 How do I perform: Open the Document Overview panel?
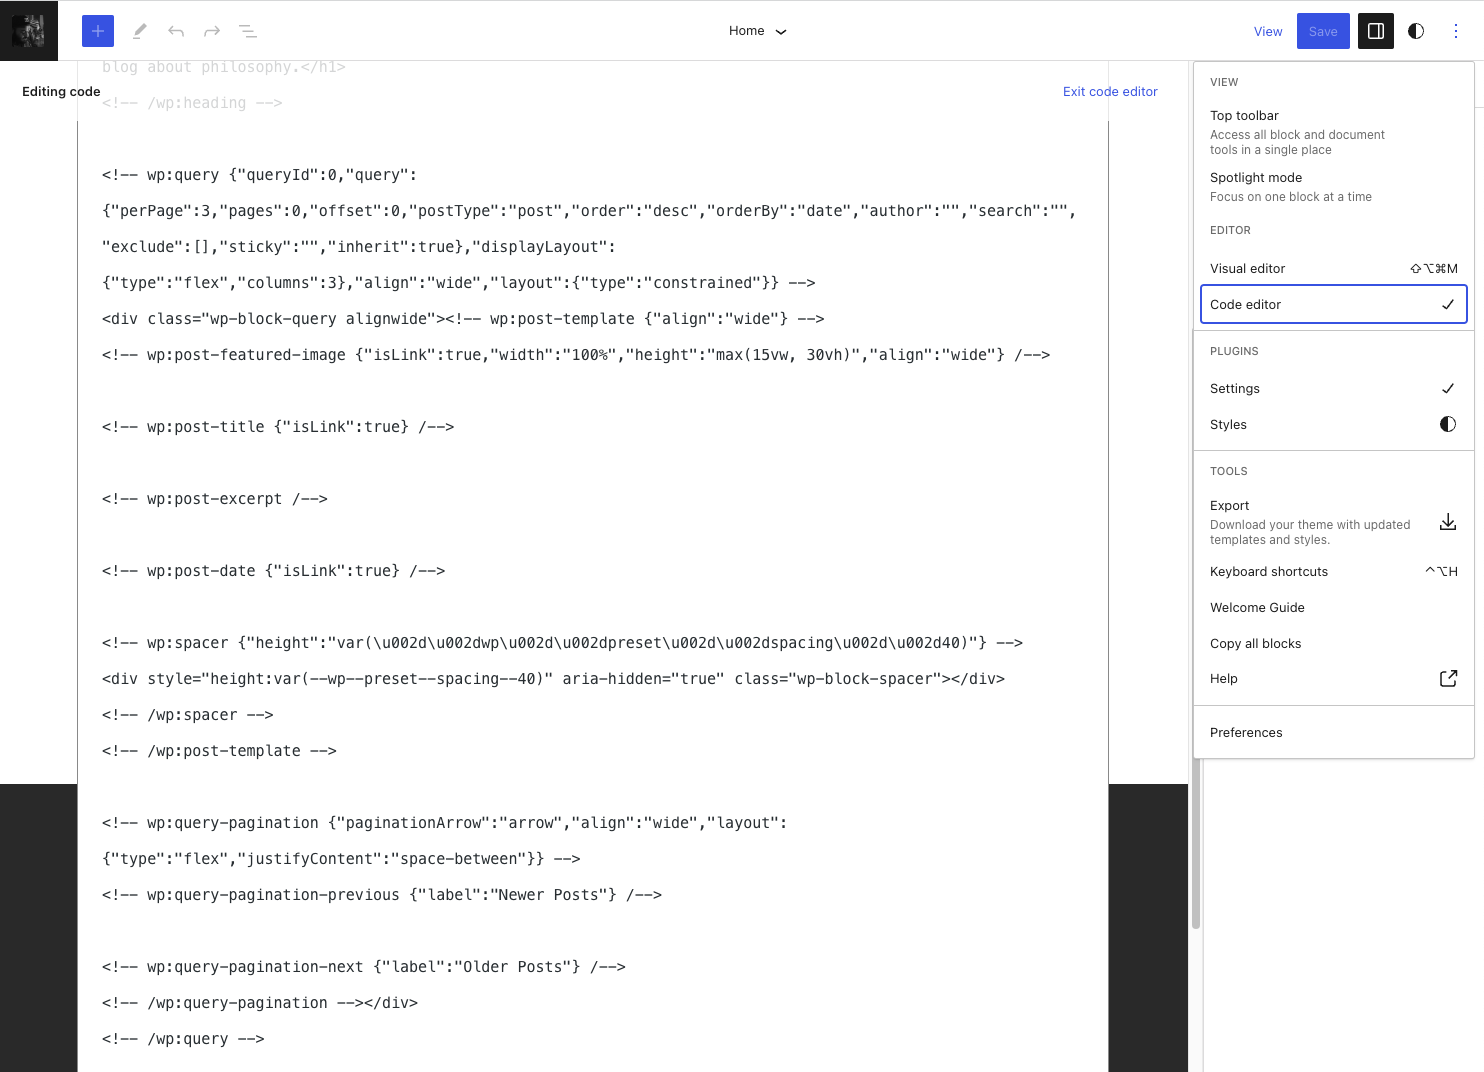pos(248,31)
